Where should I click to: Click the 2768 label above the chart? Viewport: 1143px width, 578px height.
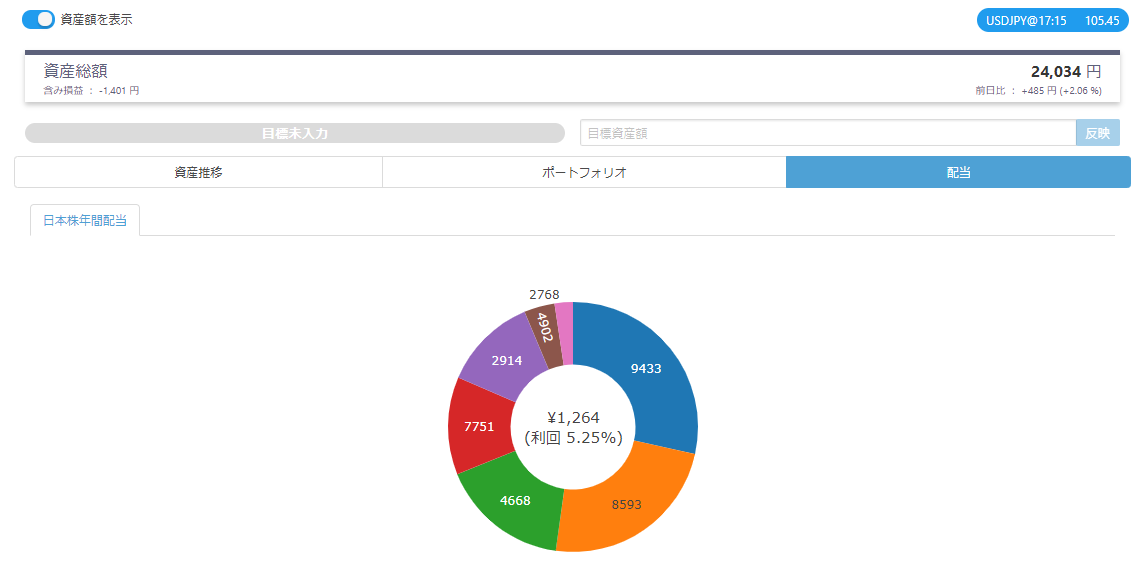click(x=544, y=294)
